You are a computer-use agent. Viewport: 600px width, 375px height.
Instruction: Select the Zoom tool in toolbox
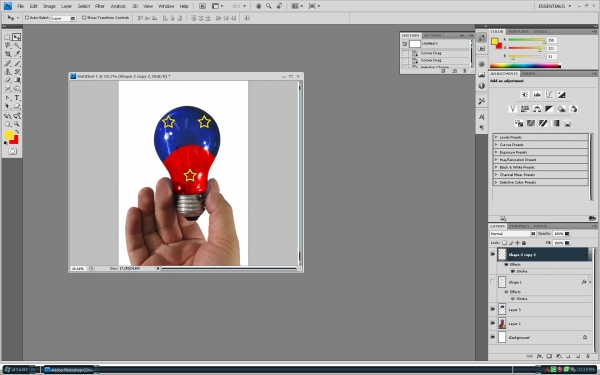click(16, 124)
